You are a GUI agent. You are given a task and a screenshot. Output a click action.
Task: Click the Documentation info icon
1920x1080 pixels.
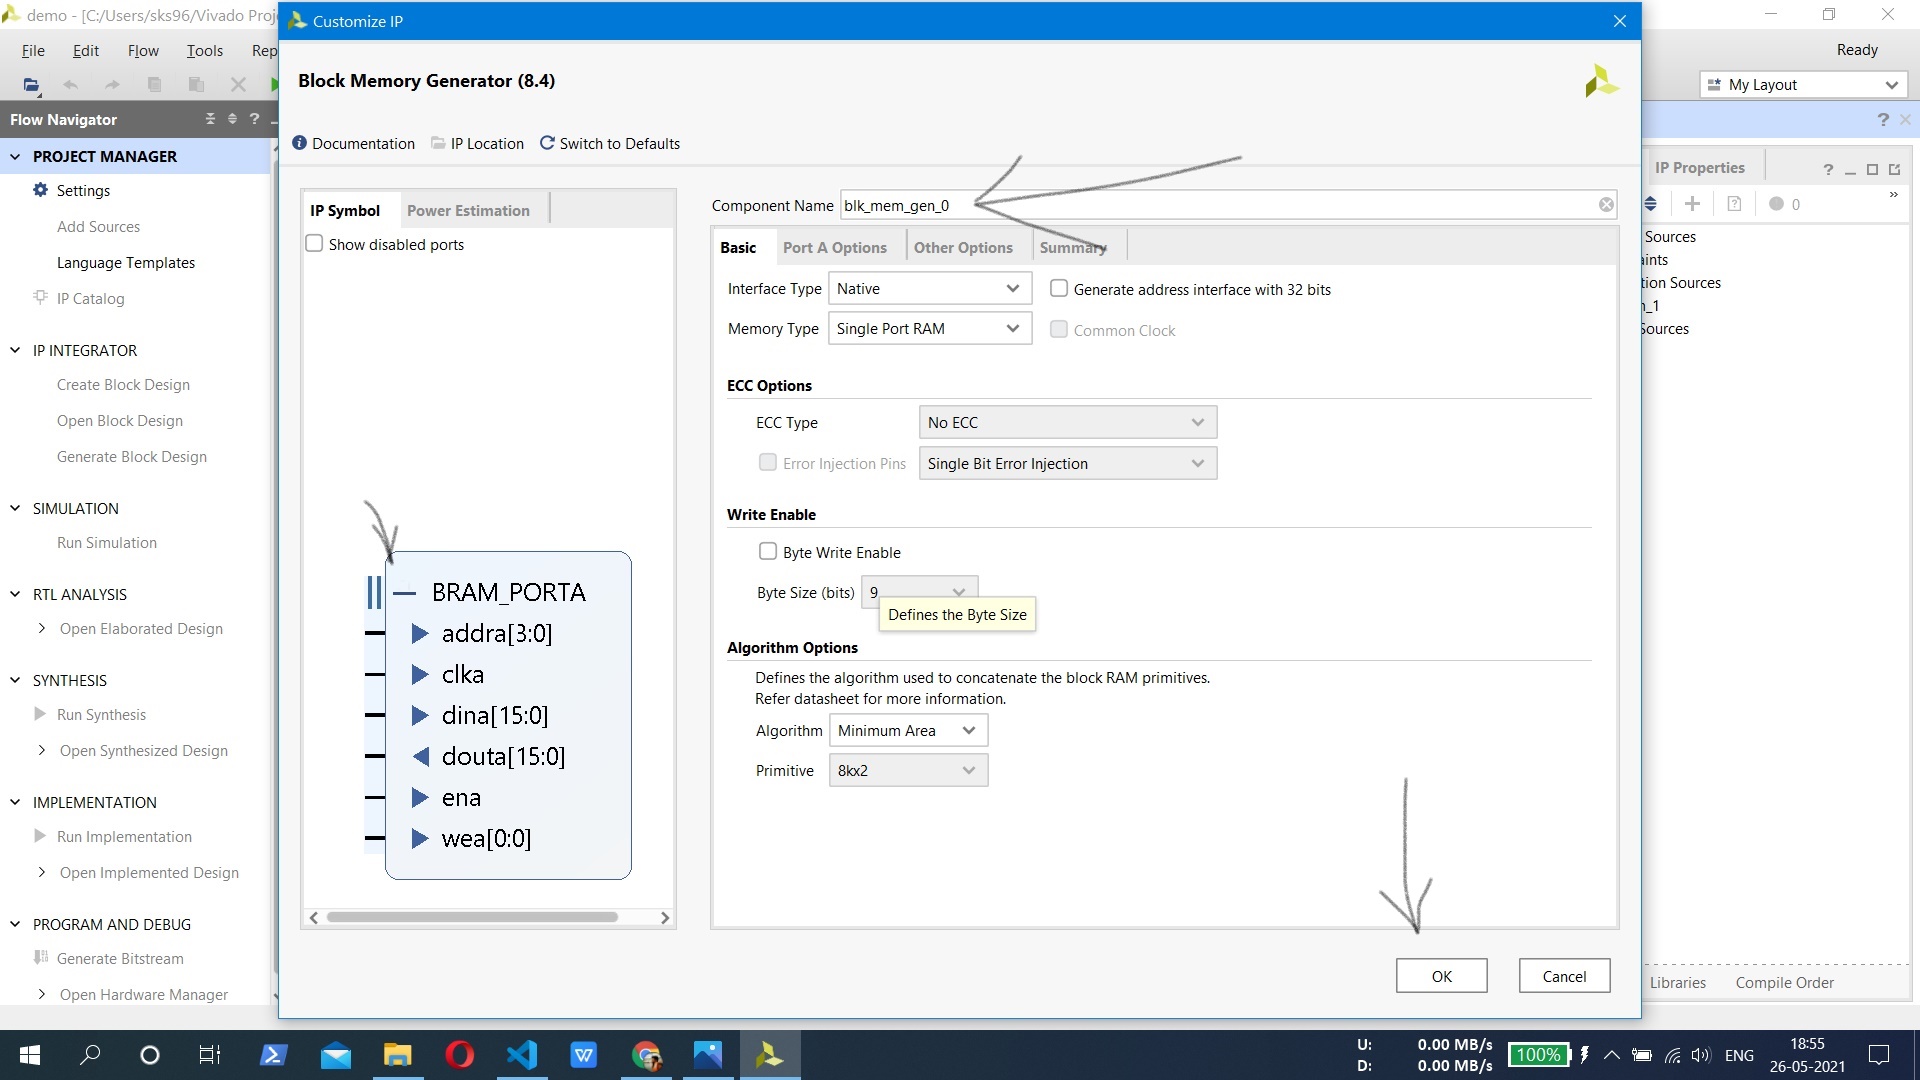(299, 143)
